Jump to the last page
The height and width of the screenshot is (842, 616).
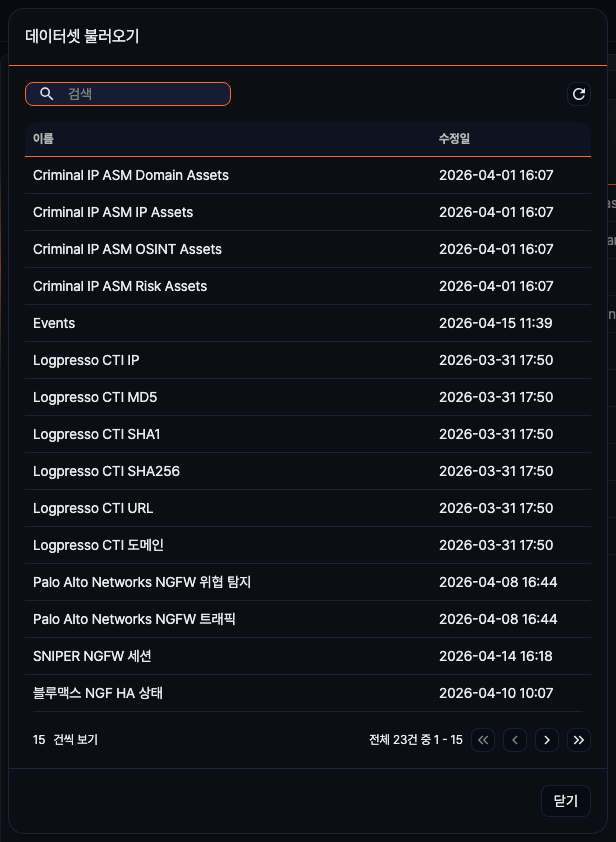pyautogui.click(x=579, y=740)
